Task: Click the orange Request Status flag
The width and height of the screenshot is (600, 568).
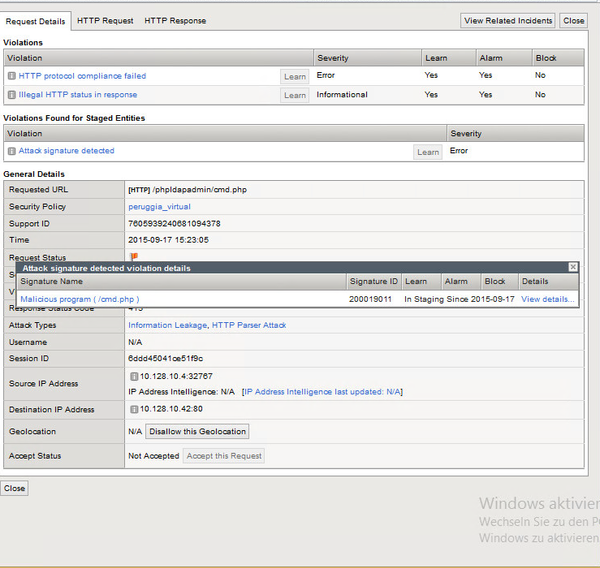Action: [x=133, y=257]
